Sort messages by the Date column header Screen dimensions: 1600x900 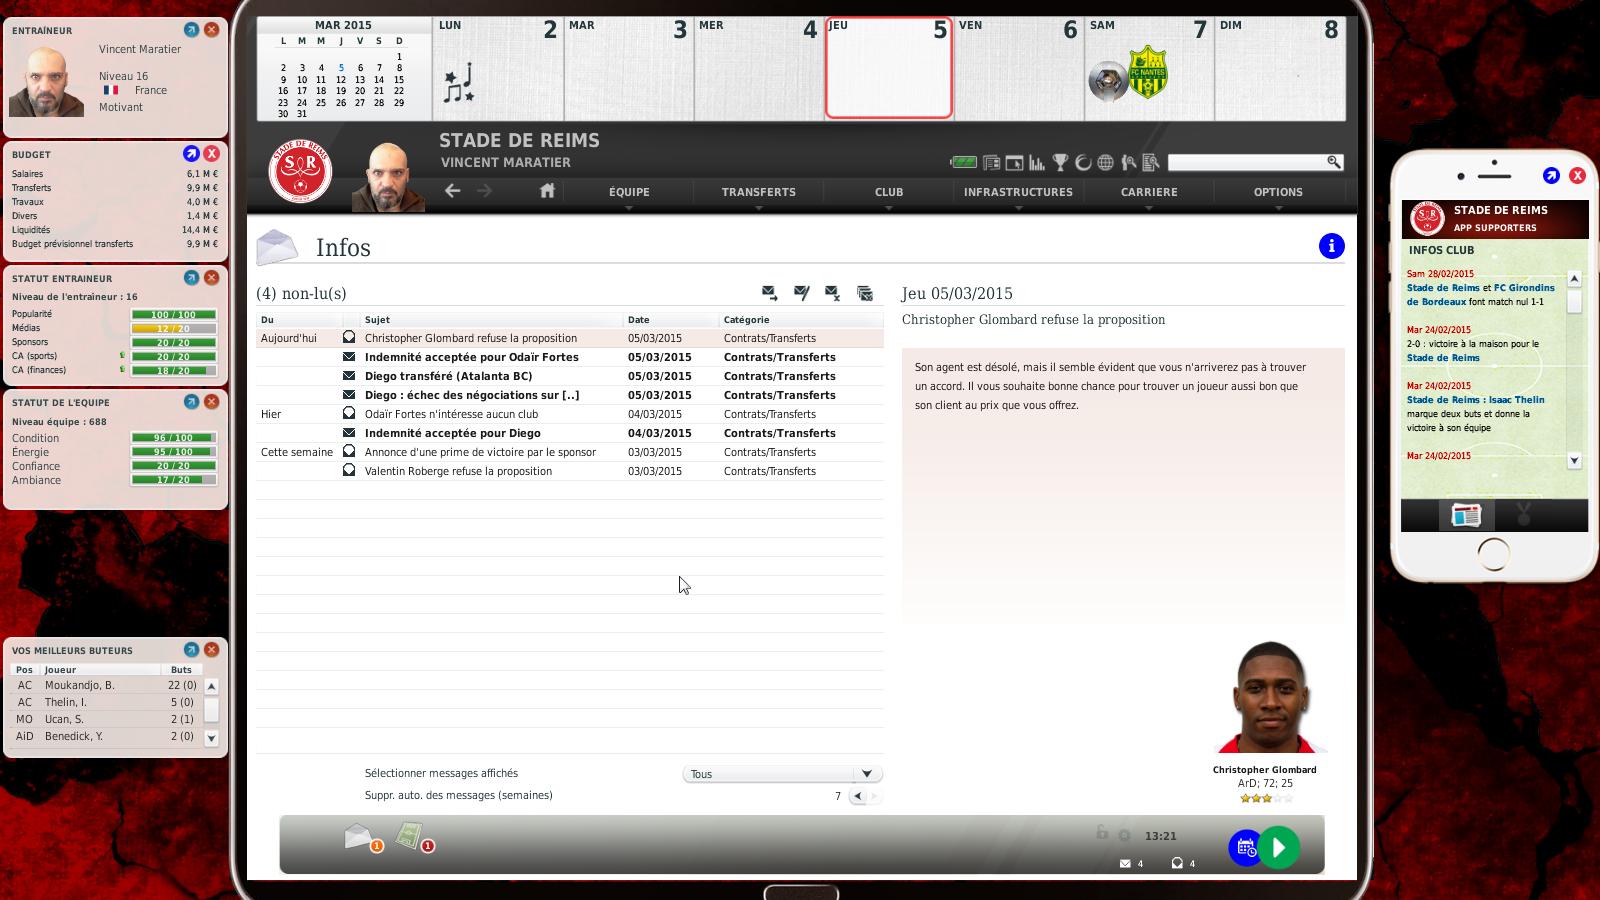point(671,320)
